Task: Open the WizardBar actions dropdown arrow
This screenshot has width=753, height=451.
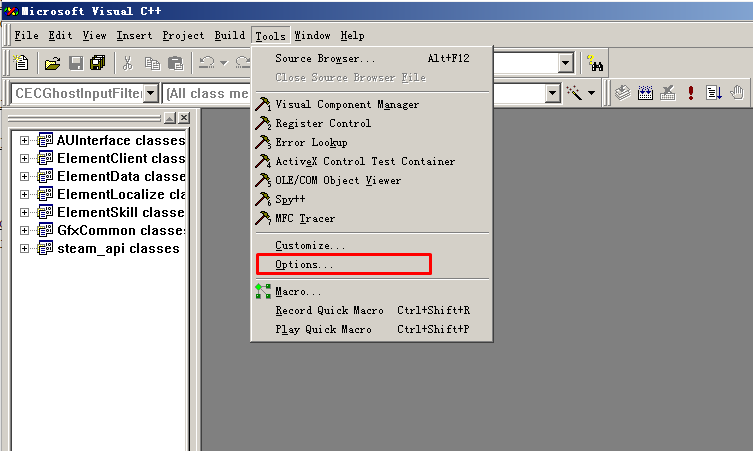Action: click(592, 93)
